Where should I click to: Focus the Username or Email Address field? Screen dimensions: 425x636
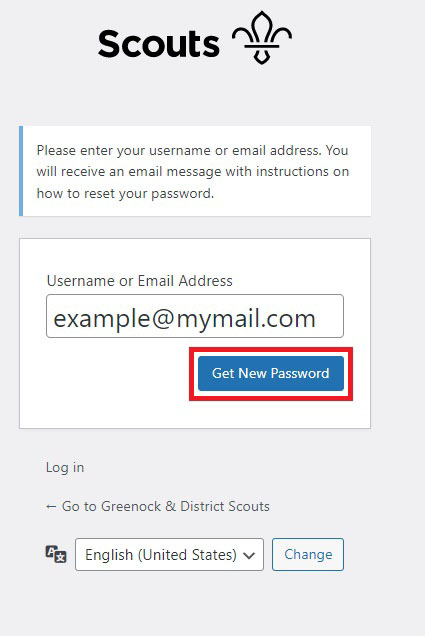[195, 316]
